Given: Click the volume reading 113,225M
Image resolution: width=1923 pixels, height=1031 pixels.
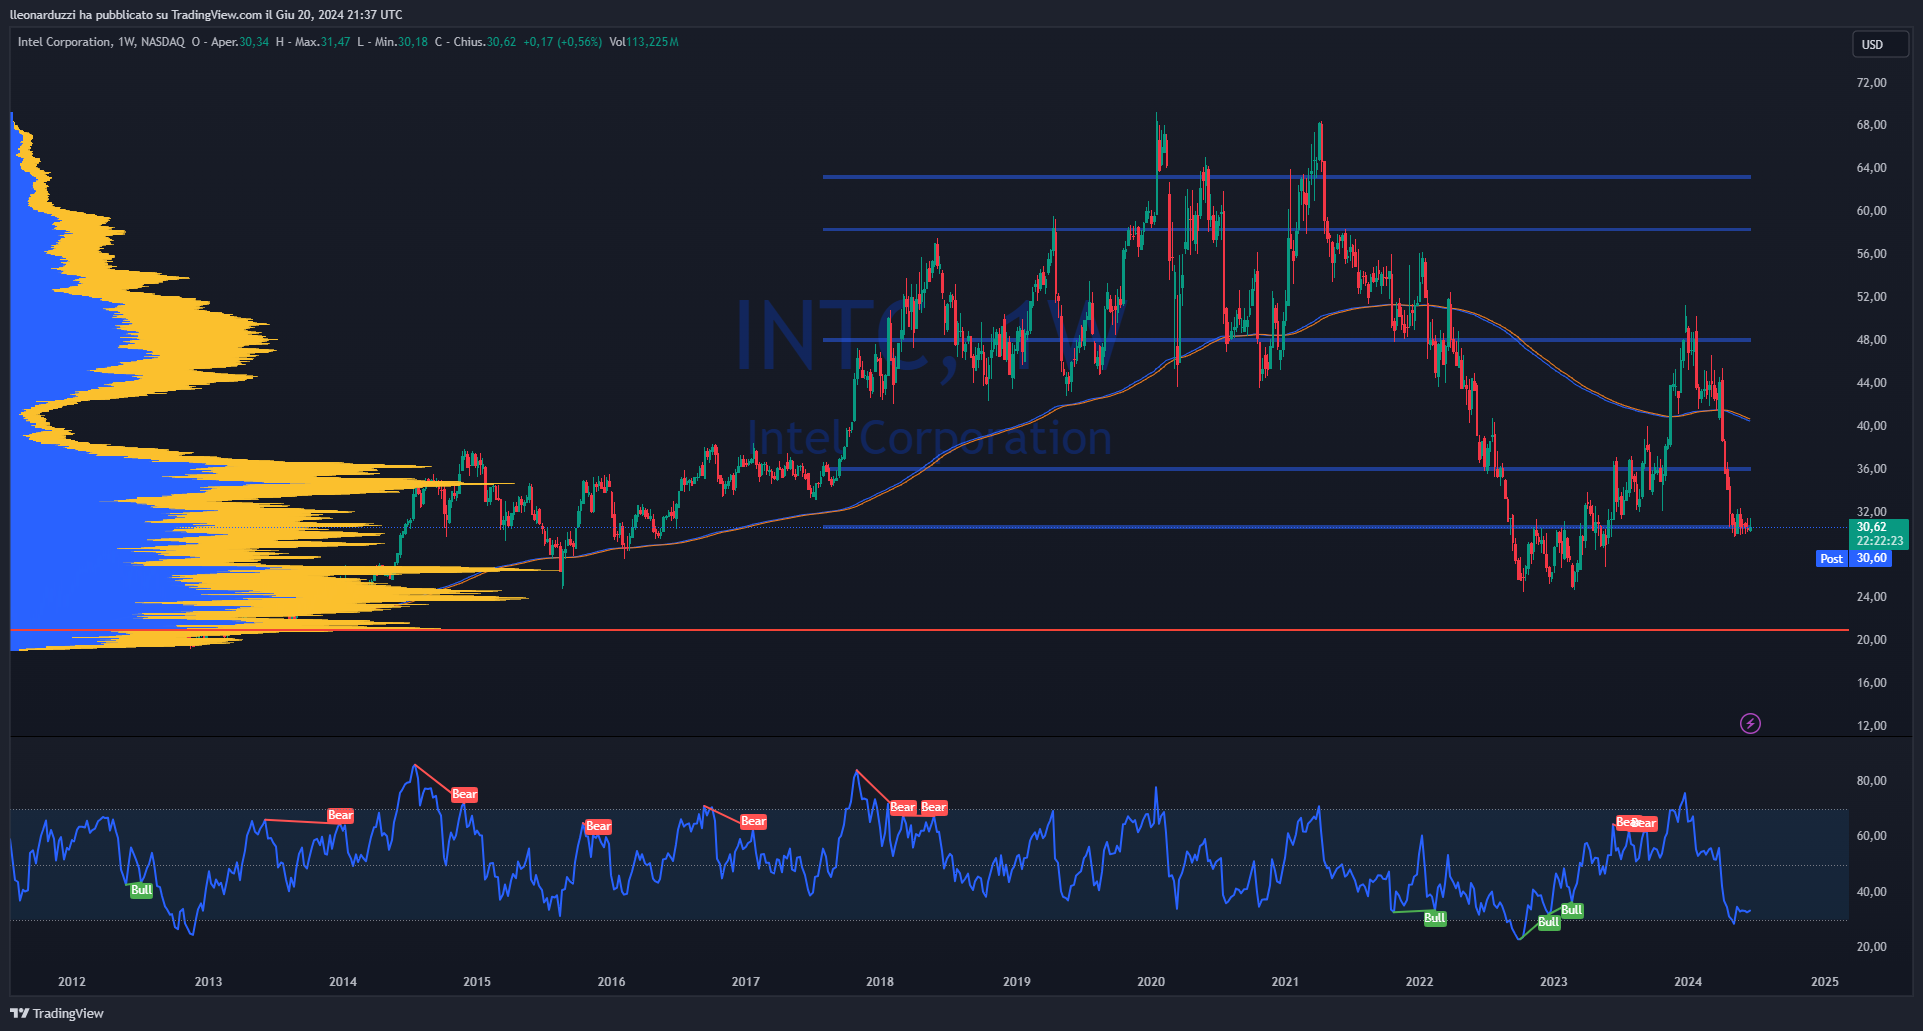Looking at the screenshot, I should [x=652, y=42].
